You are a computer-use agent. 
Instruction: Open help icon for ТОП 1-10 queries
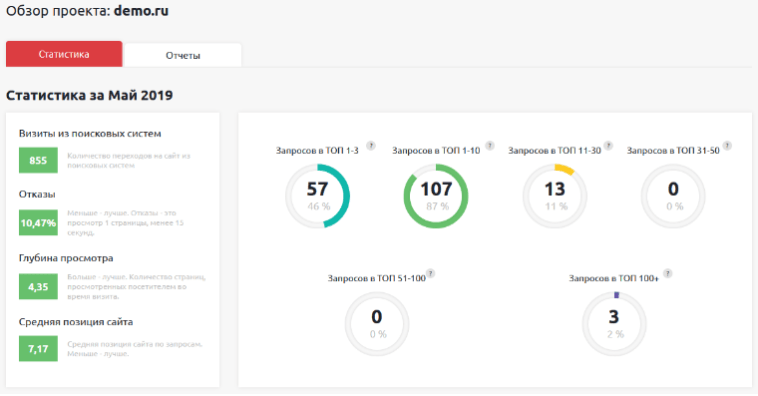point(490,146)
